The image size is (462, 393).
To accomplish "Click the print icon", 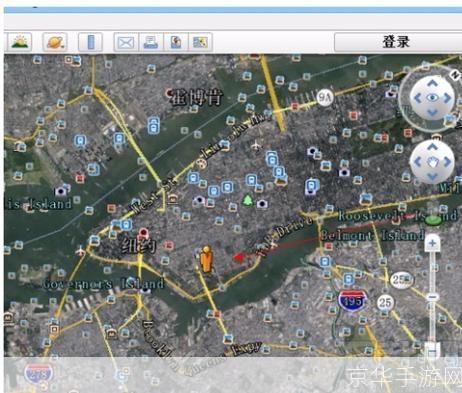I will (x=151, y=42).
